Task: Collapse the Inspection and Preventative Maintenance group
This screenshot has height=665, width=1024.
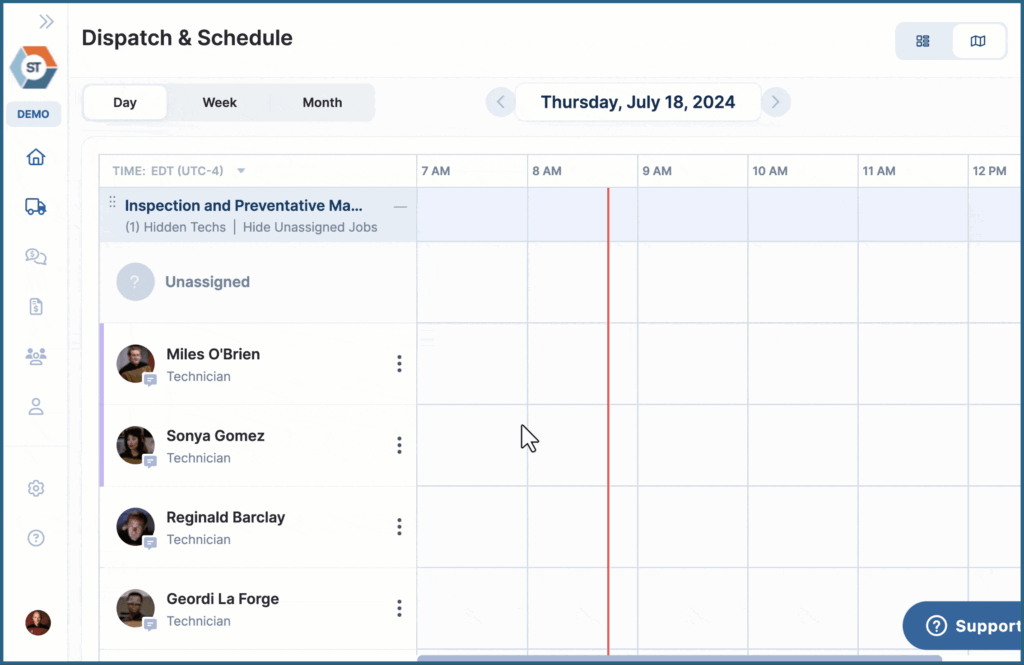Action: [x=400, y=206]
